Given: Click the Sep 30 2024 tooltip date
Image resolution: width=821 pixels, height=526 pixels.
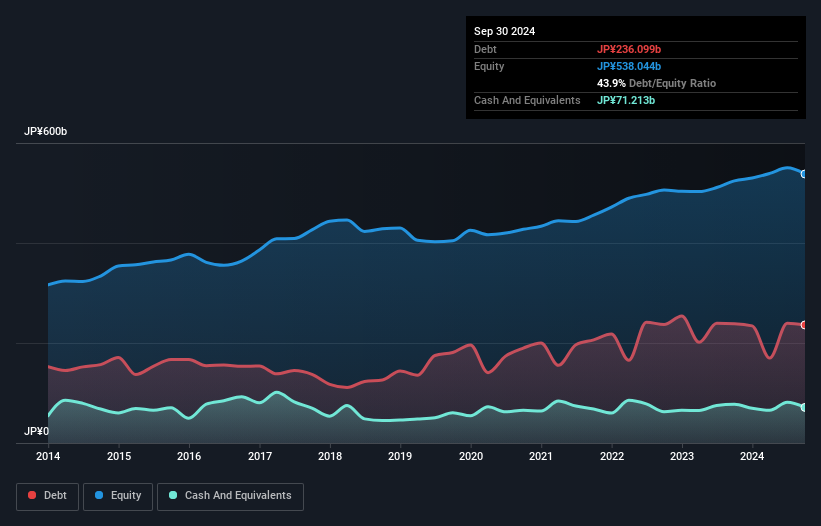Looking at the screenshot, I should [505, 31].
